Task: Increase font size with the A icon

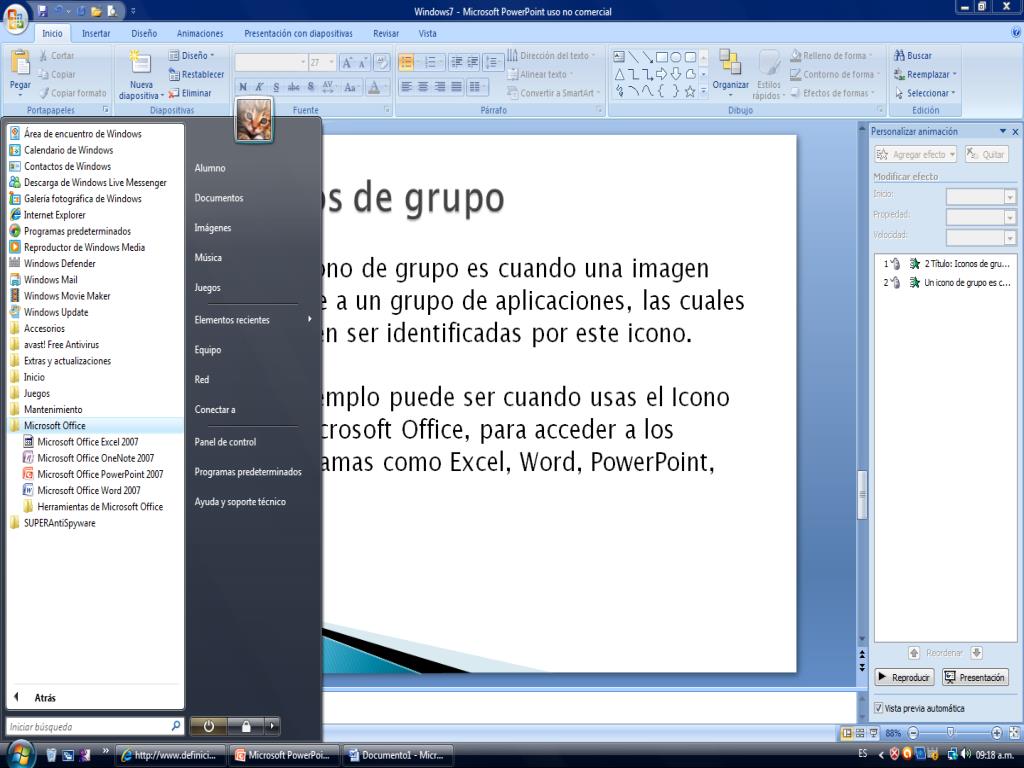Action: 347,63
